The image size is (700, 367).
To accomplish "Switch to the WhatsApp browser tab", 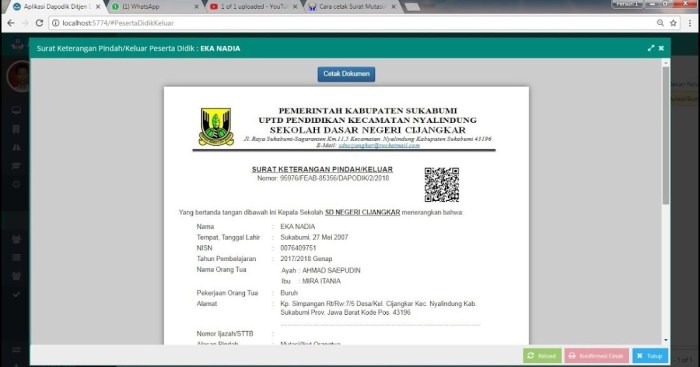I will (x=154, y=7).
